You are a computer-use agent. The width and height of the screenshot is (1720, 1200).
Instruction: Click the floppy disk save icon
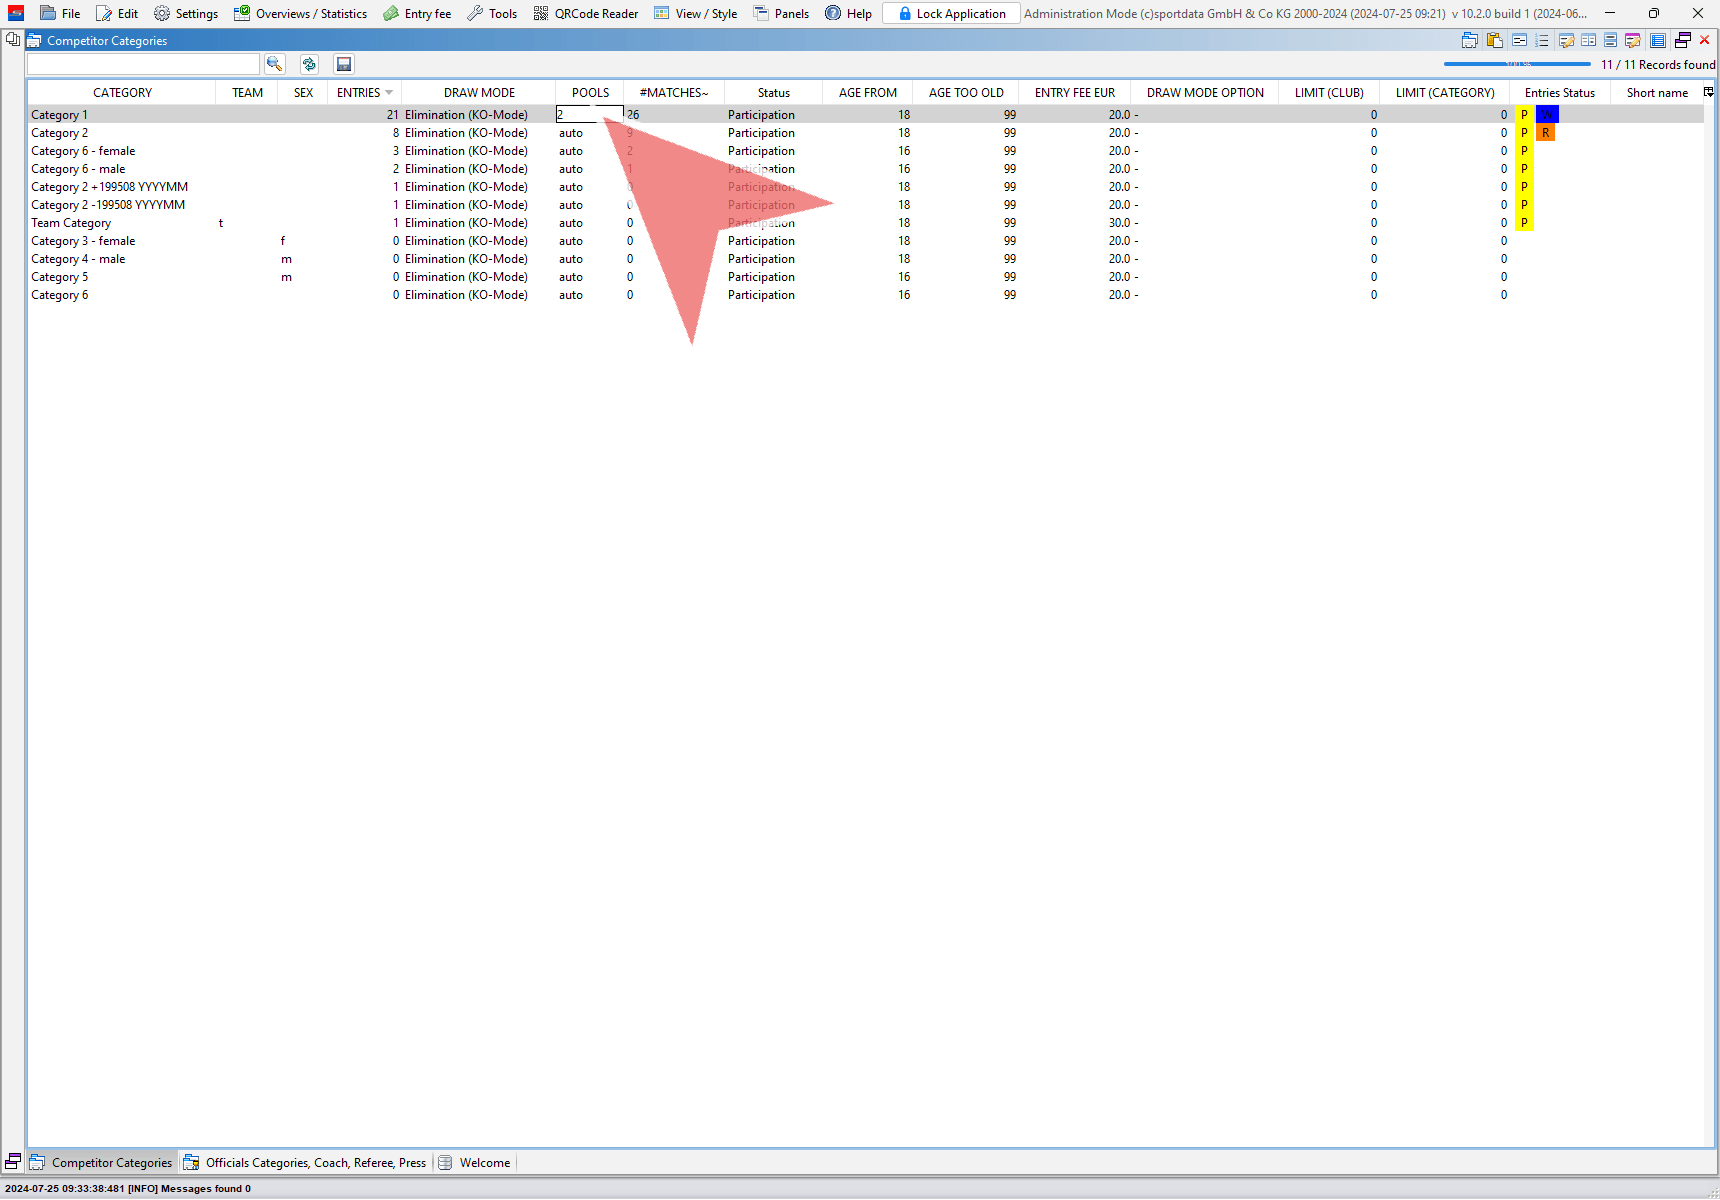click(344, 64)
